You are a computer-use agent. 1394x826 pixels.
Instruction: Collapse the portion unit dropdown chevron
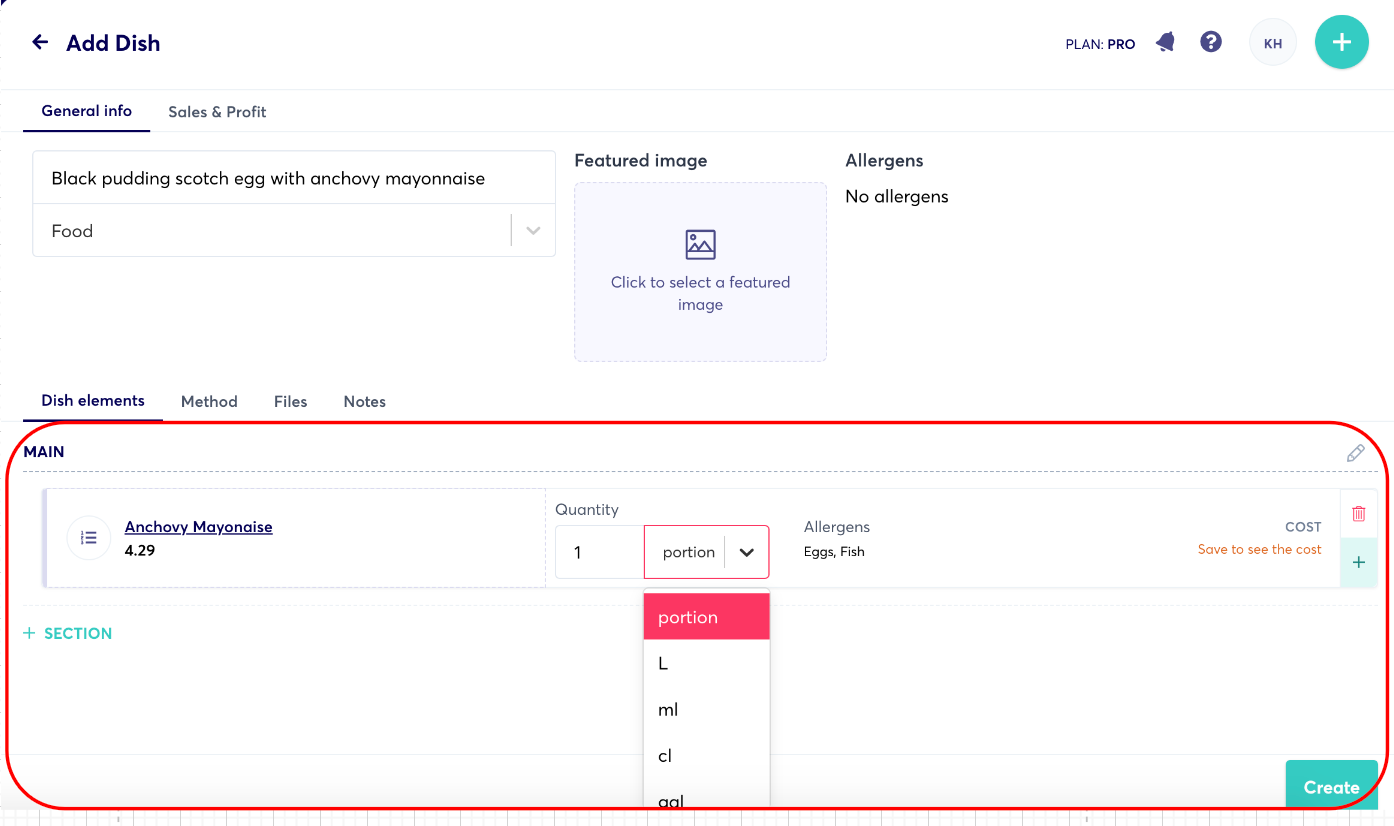pos(746,552)
